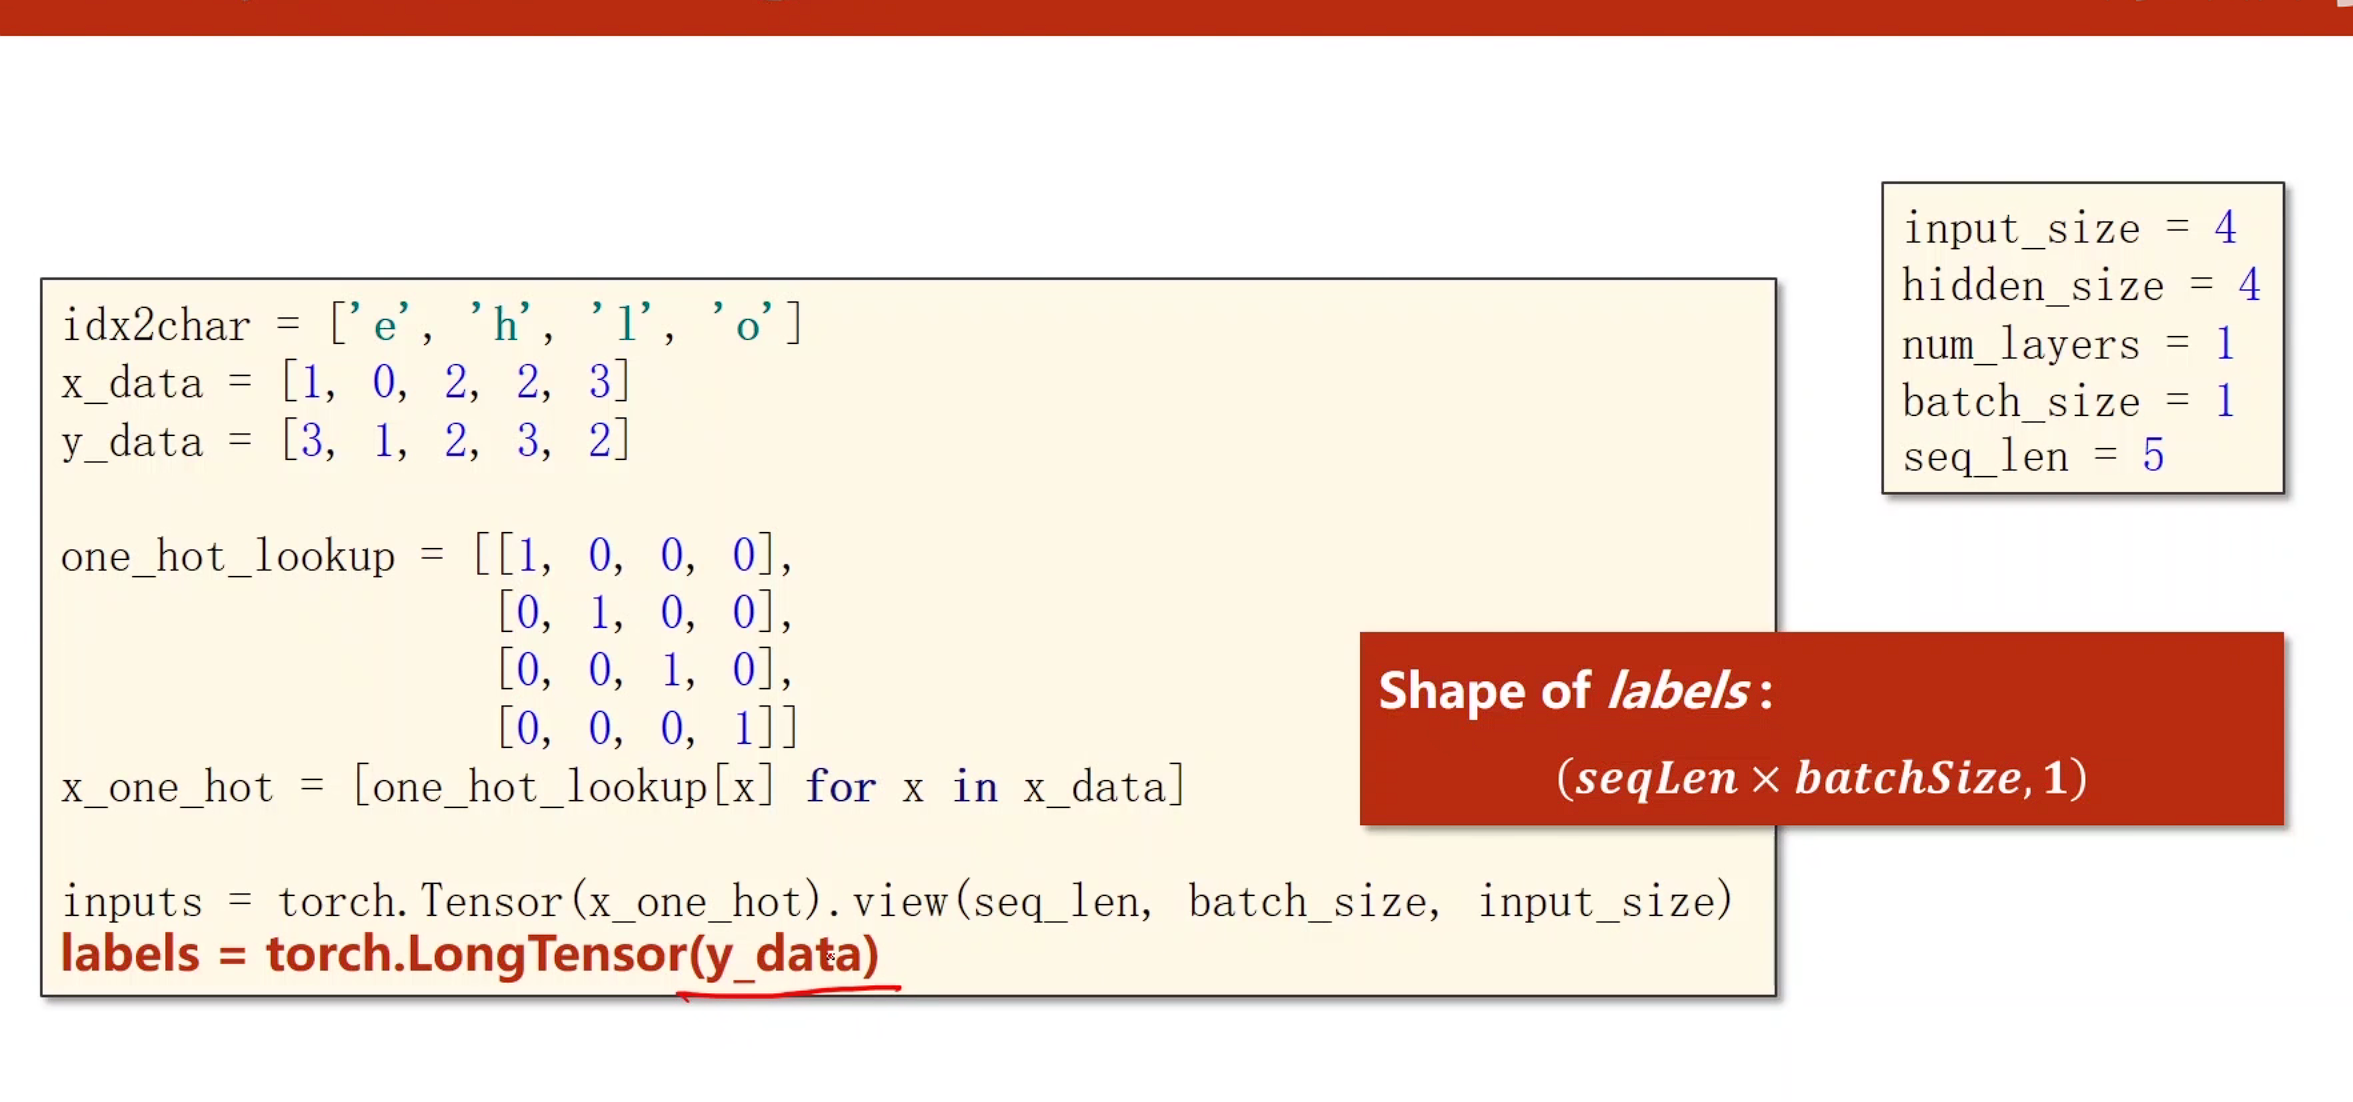Image resolution: width=2353 pixels, height=1102 pixels.
Task: Click the labels = torch.LongTensor(y_data) line
Action: point(470,954)
